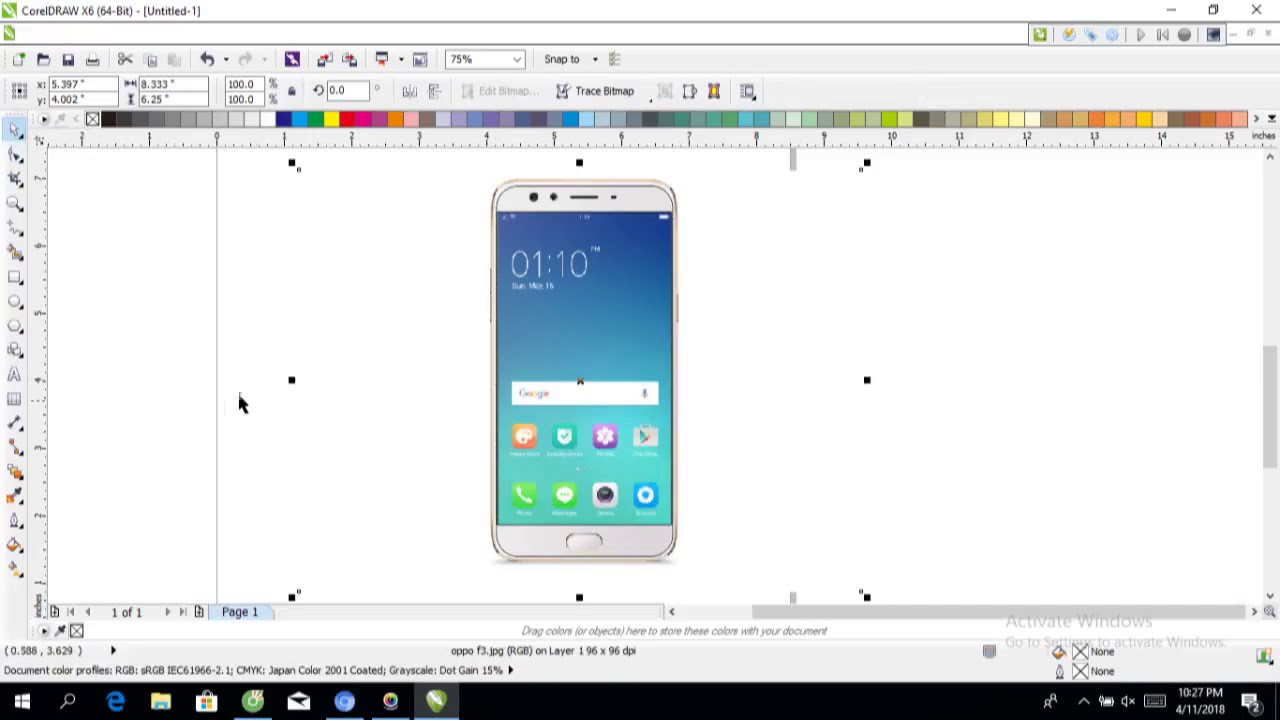Screen dimensions: 1280x720
Task: Expand document color profiles arrow
Action: 511,670
